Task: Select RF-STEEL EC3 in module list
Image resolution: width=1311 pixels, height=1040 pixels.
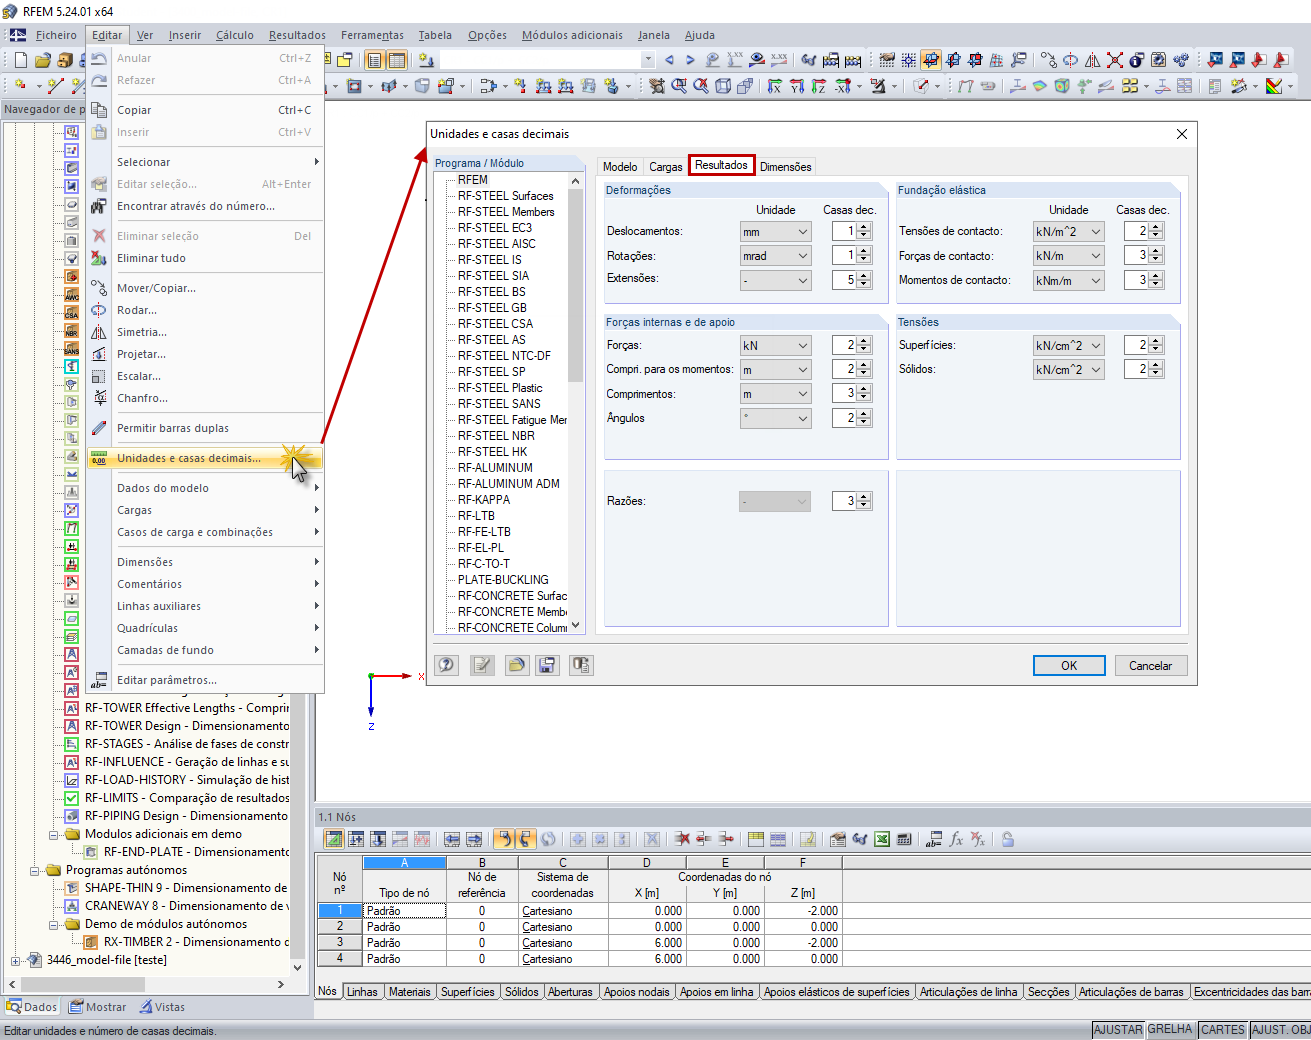Action: pos(495,228)
